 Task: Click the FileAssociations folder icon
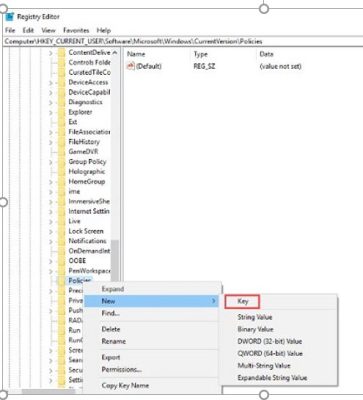click(62, 132)
